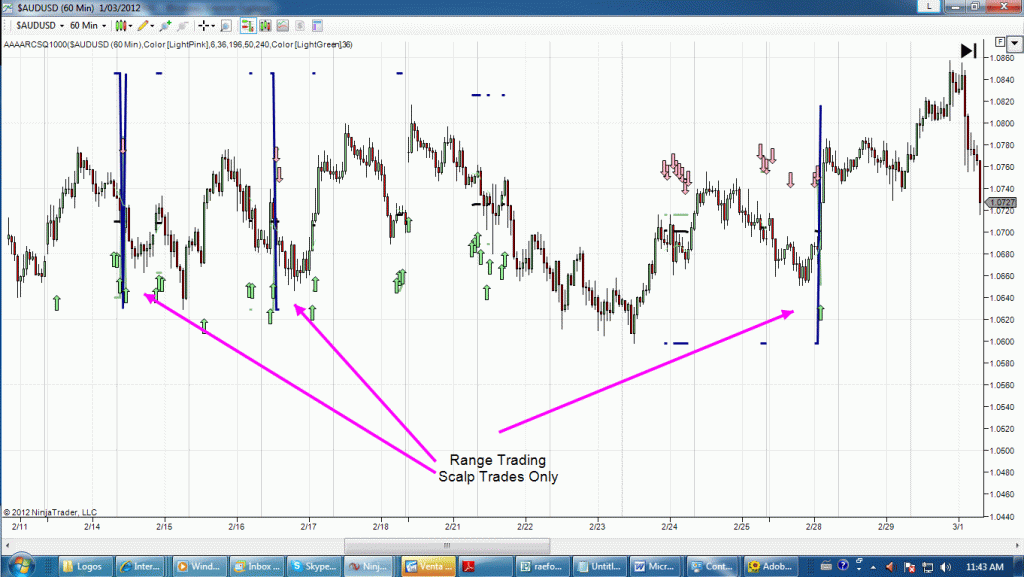The image size is (1024, 577).
Task: Open the 60 Min interval dropdown
Action: (88, 25)
